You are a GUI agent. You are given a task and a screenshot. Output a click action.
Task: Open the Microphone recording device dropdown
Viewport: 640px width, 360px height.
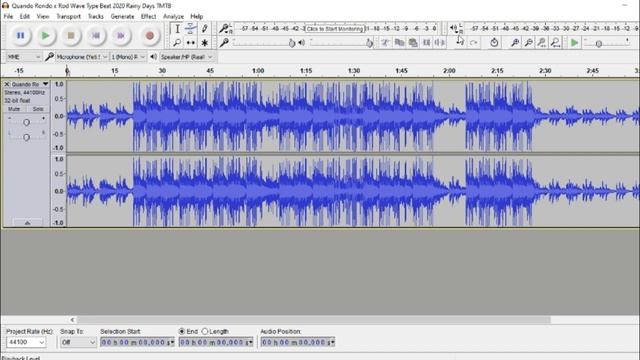[82, 57]
